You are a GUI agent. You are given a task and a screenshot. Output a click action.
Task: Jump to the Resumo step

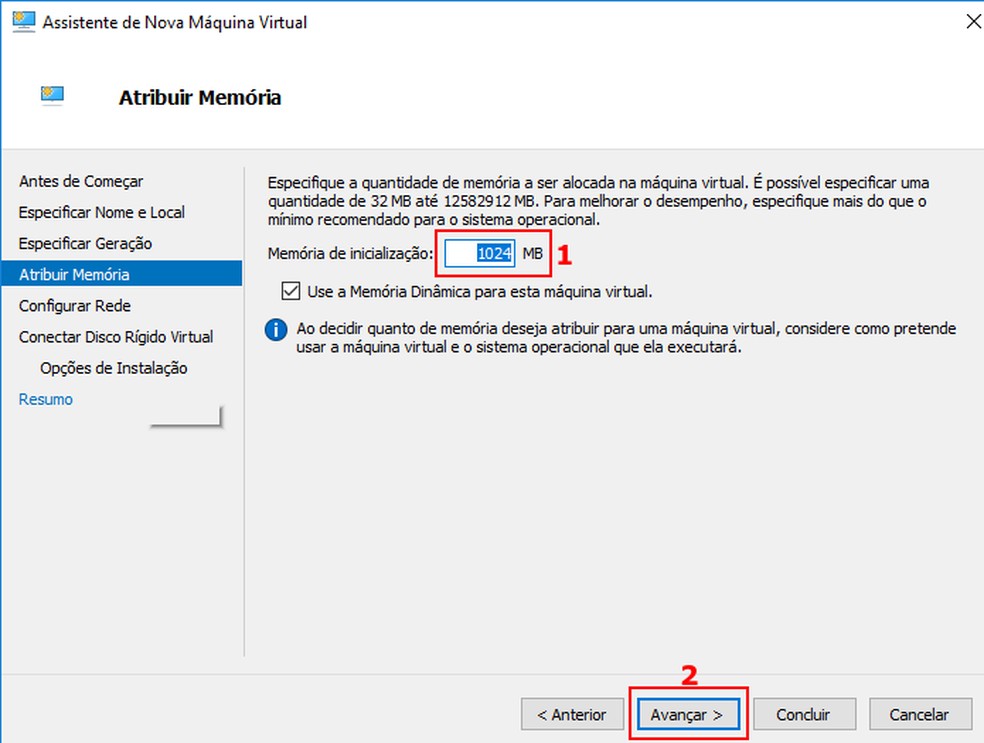46,399
